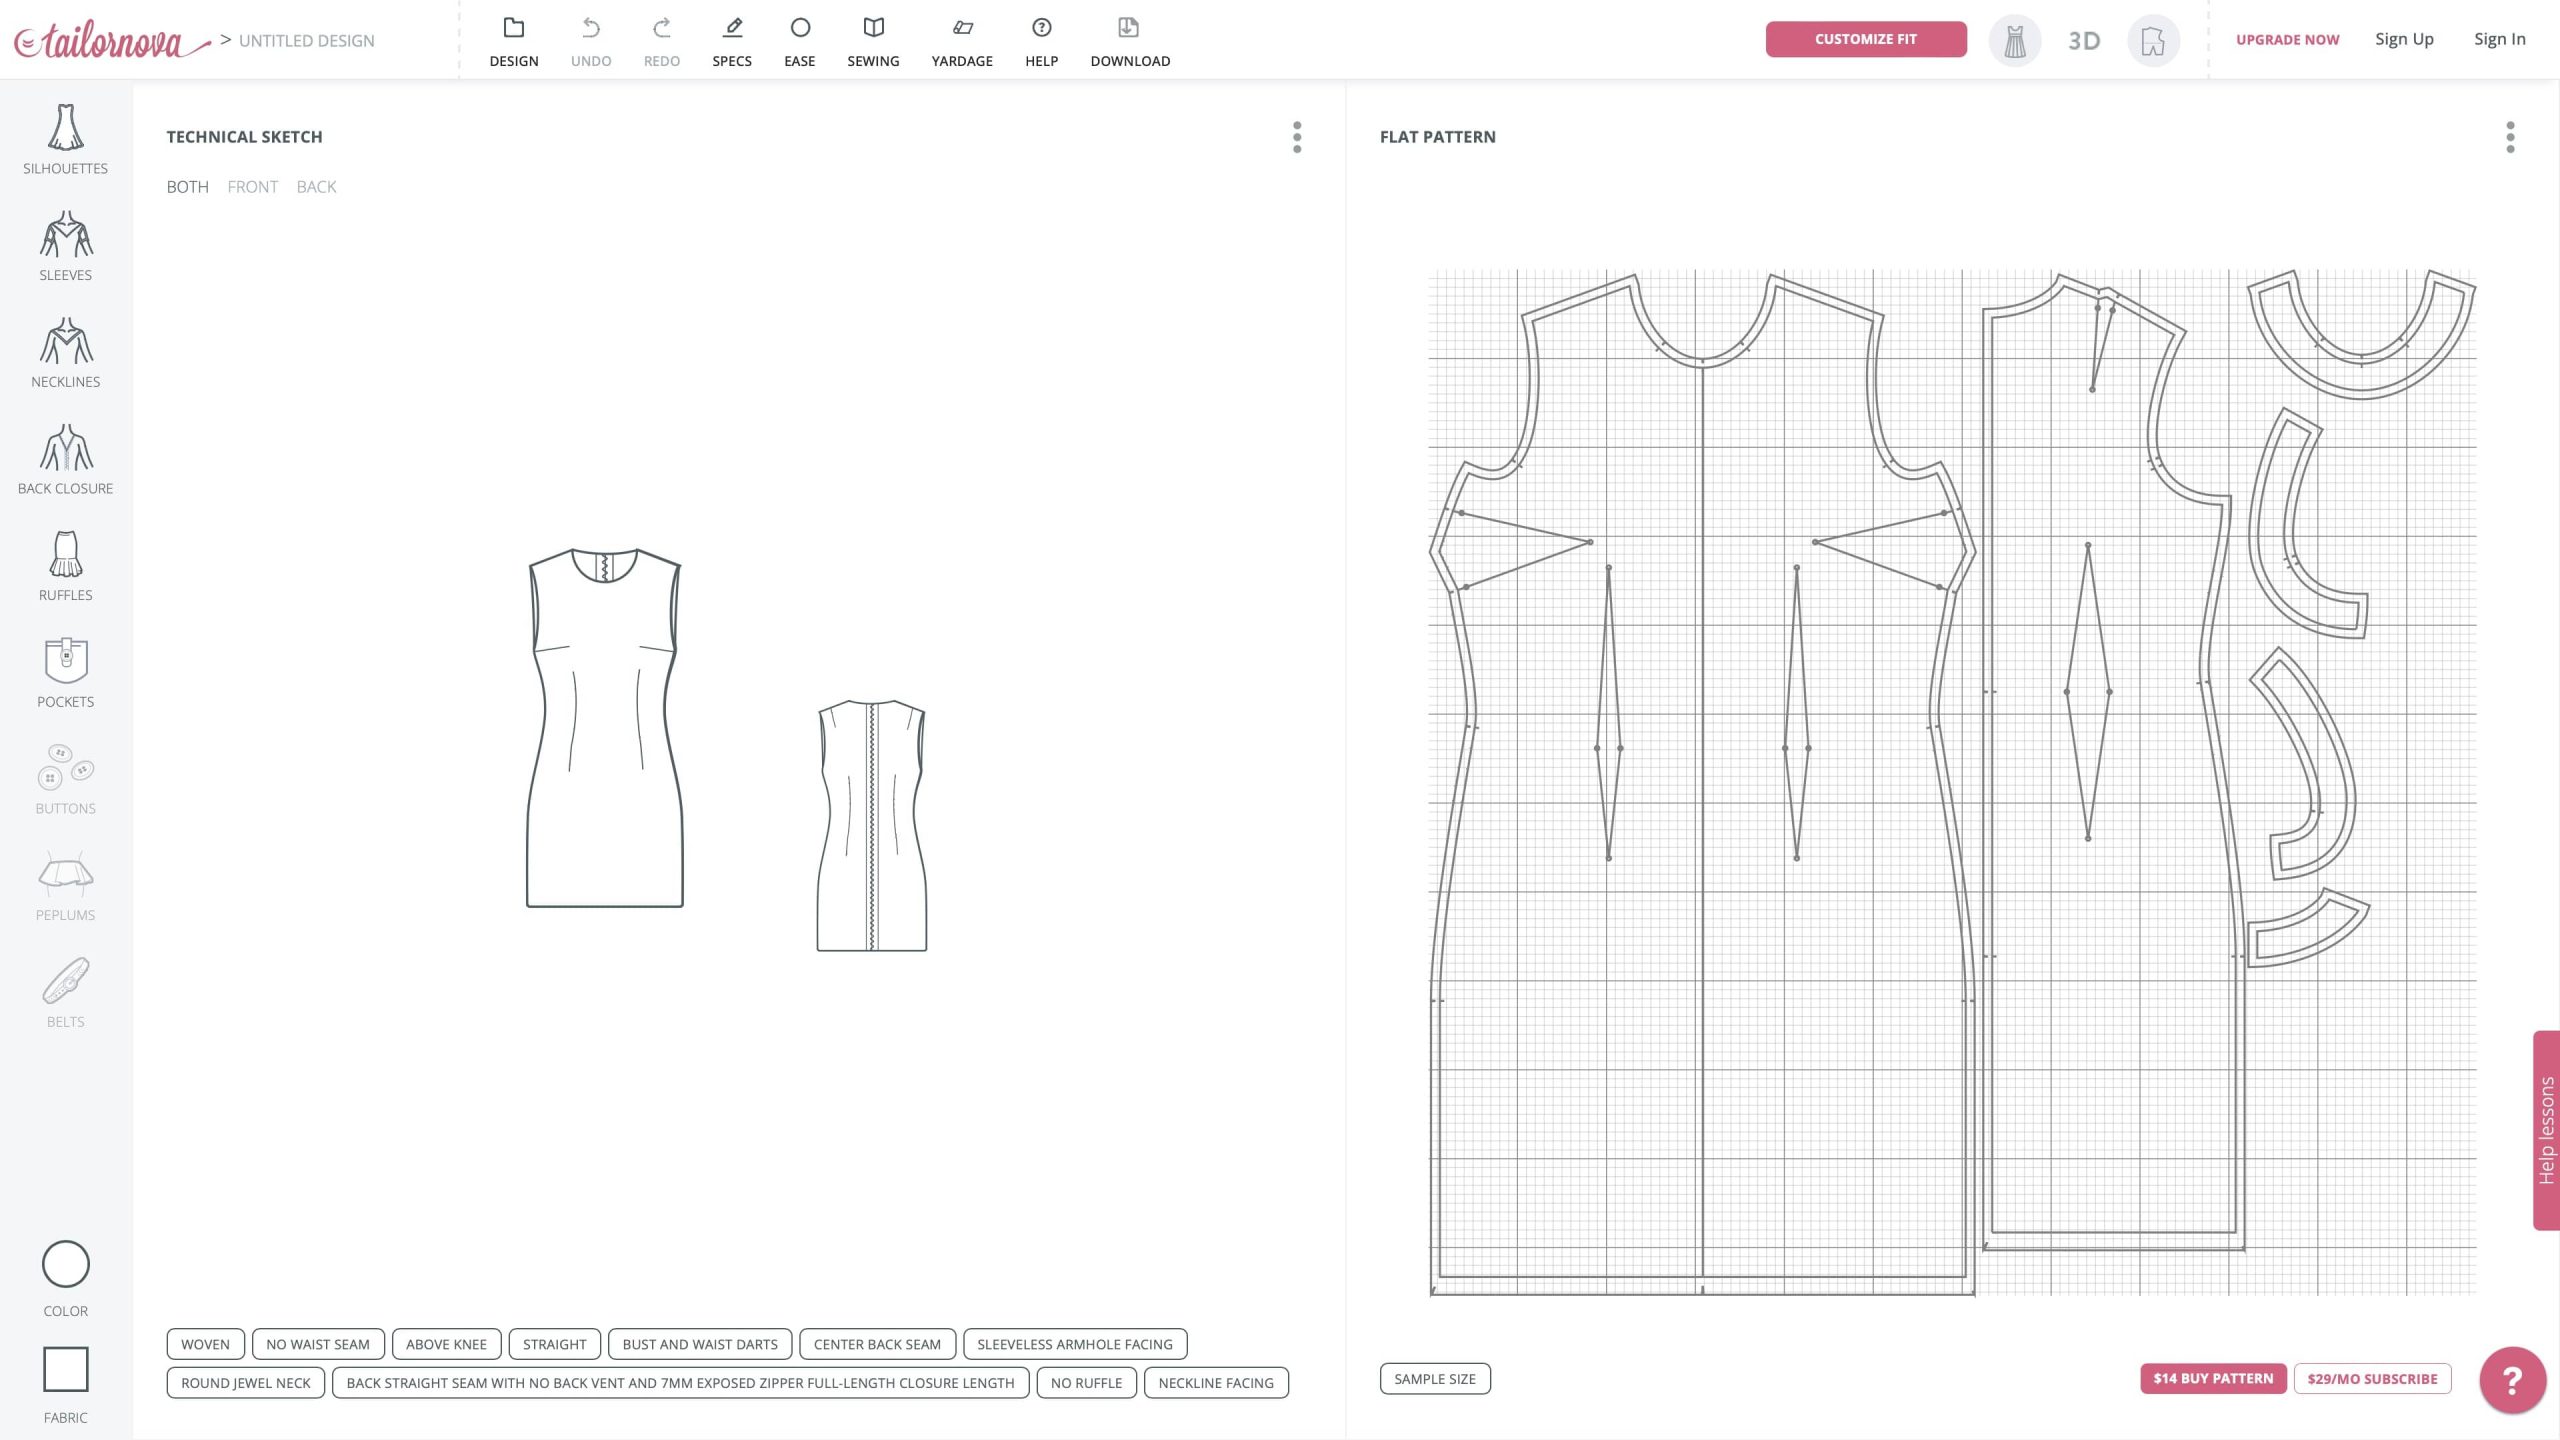Open Back Closure options

[x=65, y=459]
